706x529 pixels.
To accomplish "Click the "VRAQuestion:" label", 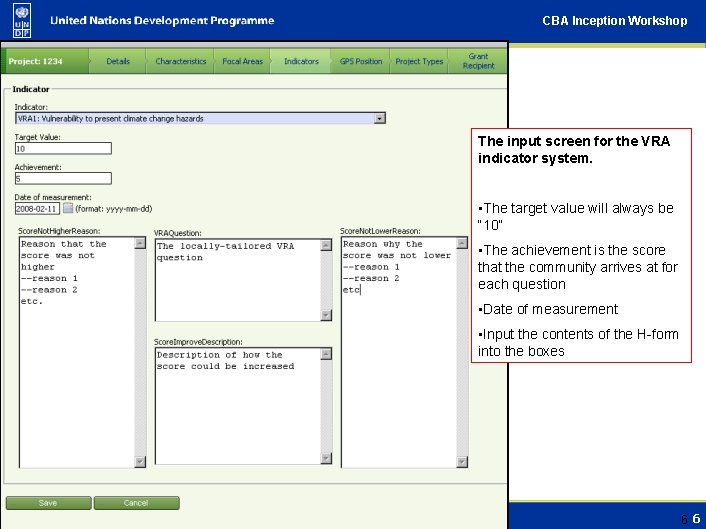I will (x=178, y=233).
